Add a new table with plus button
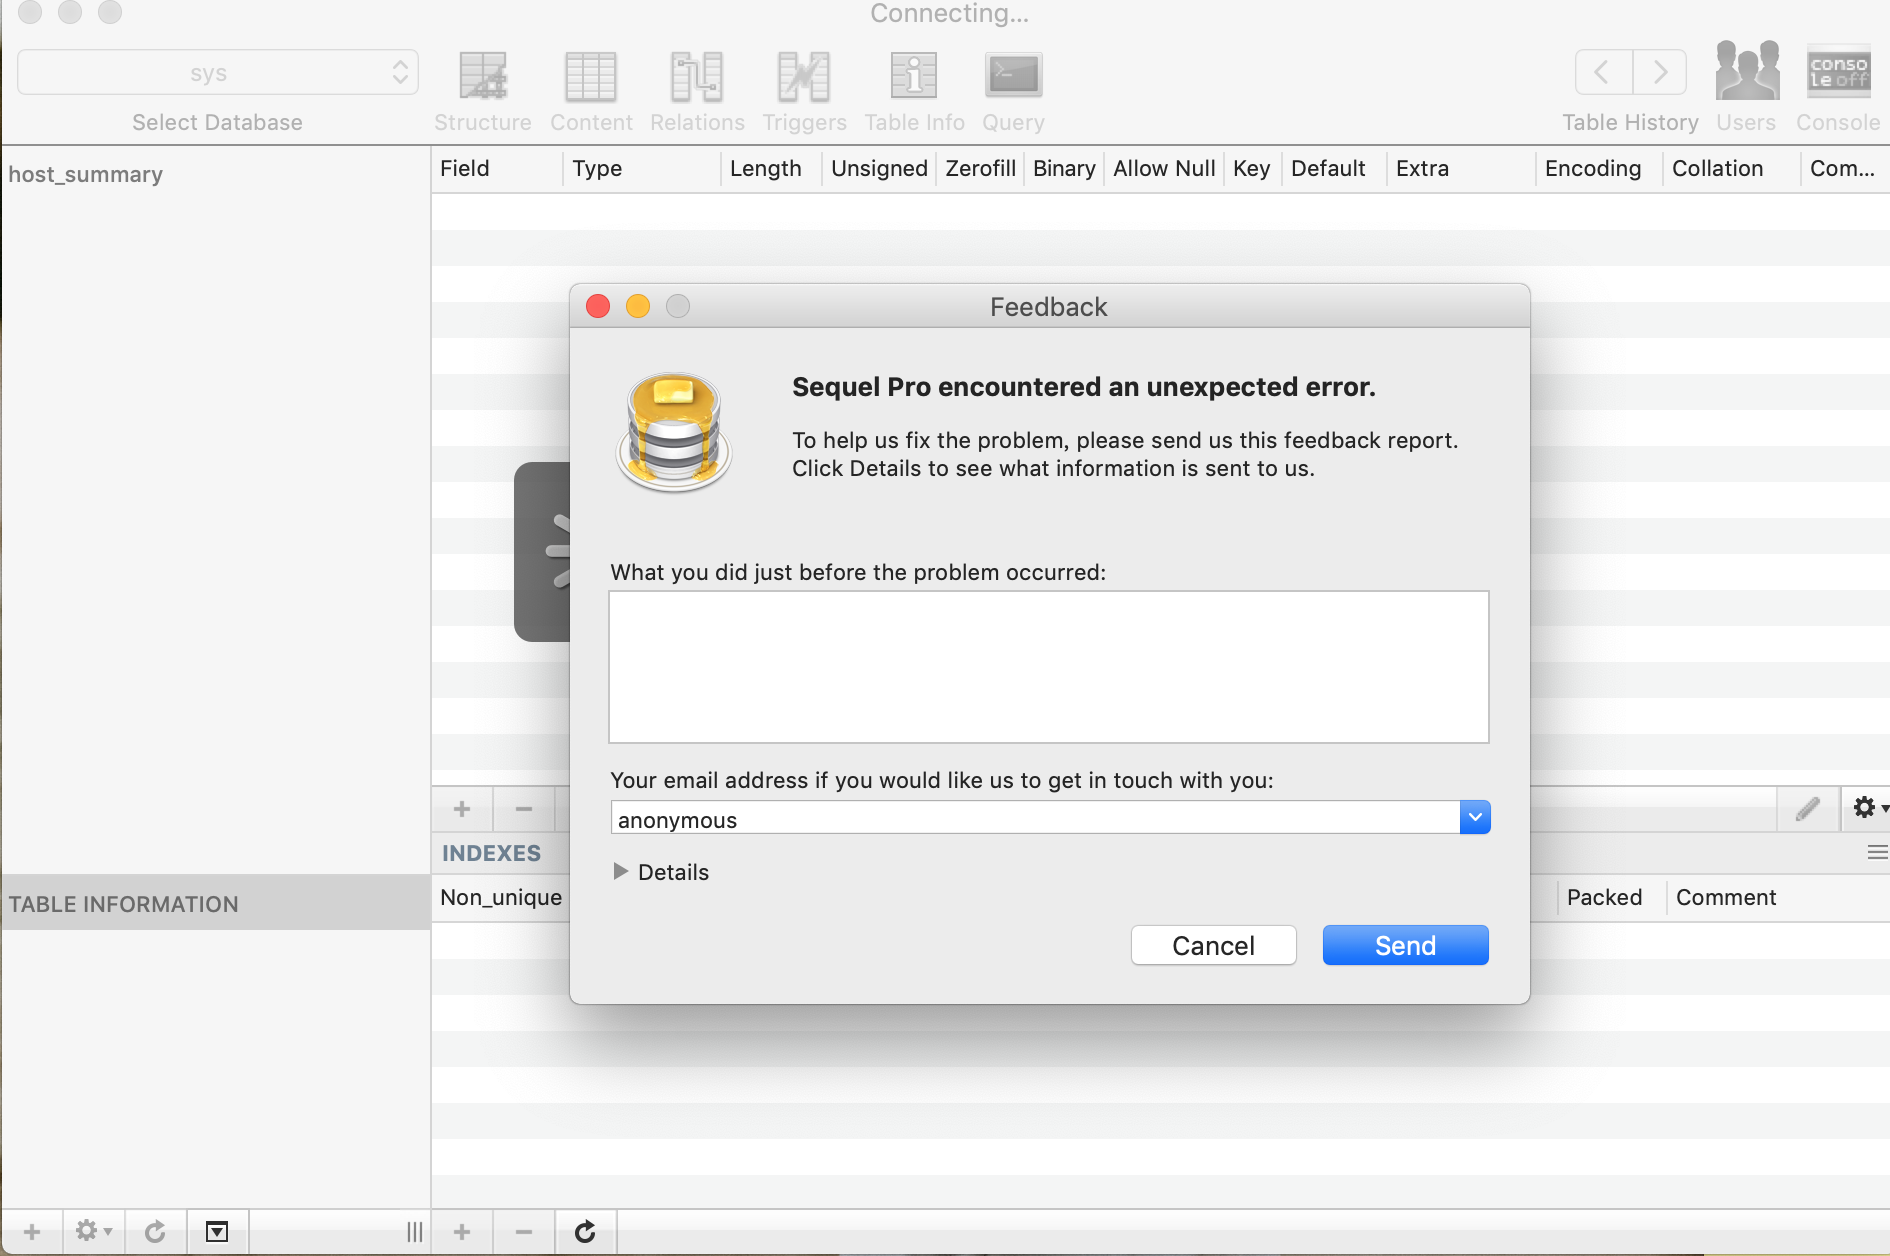Image resolution: width=1890 pixels, height=1256 pixels. 32,1232
